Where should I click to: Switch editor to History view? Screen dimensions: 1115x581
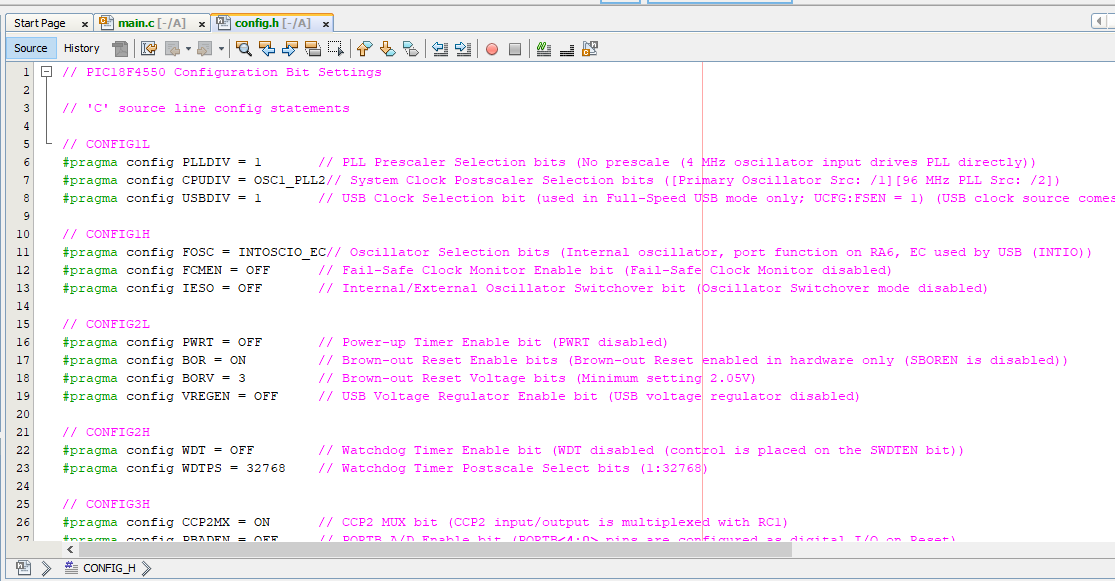(x=82, y=48)
